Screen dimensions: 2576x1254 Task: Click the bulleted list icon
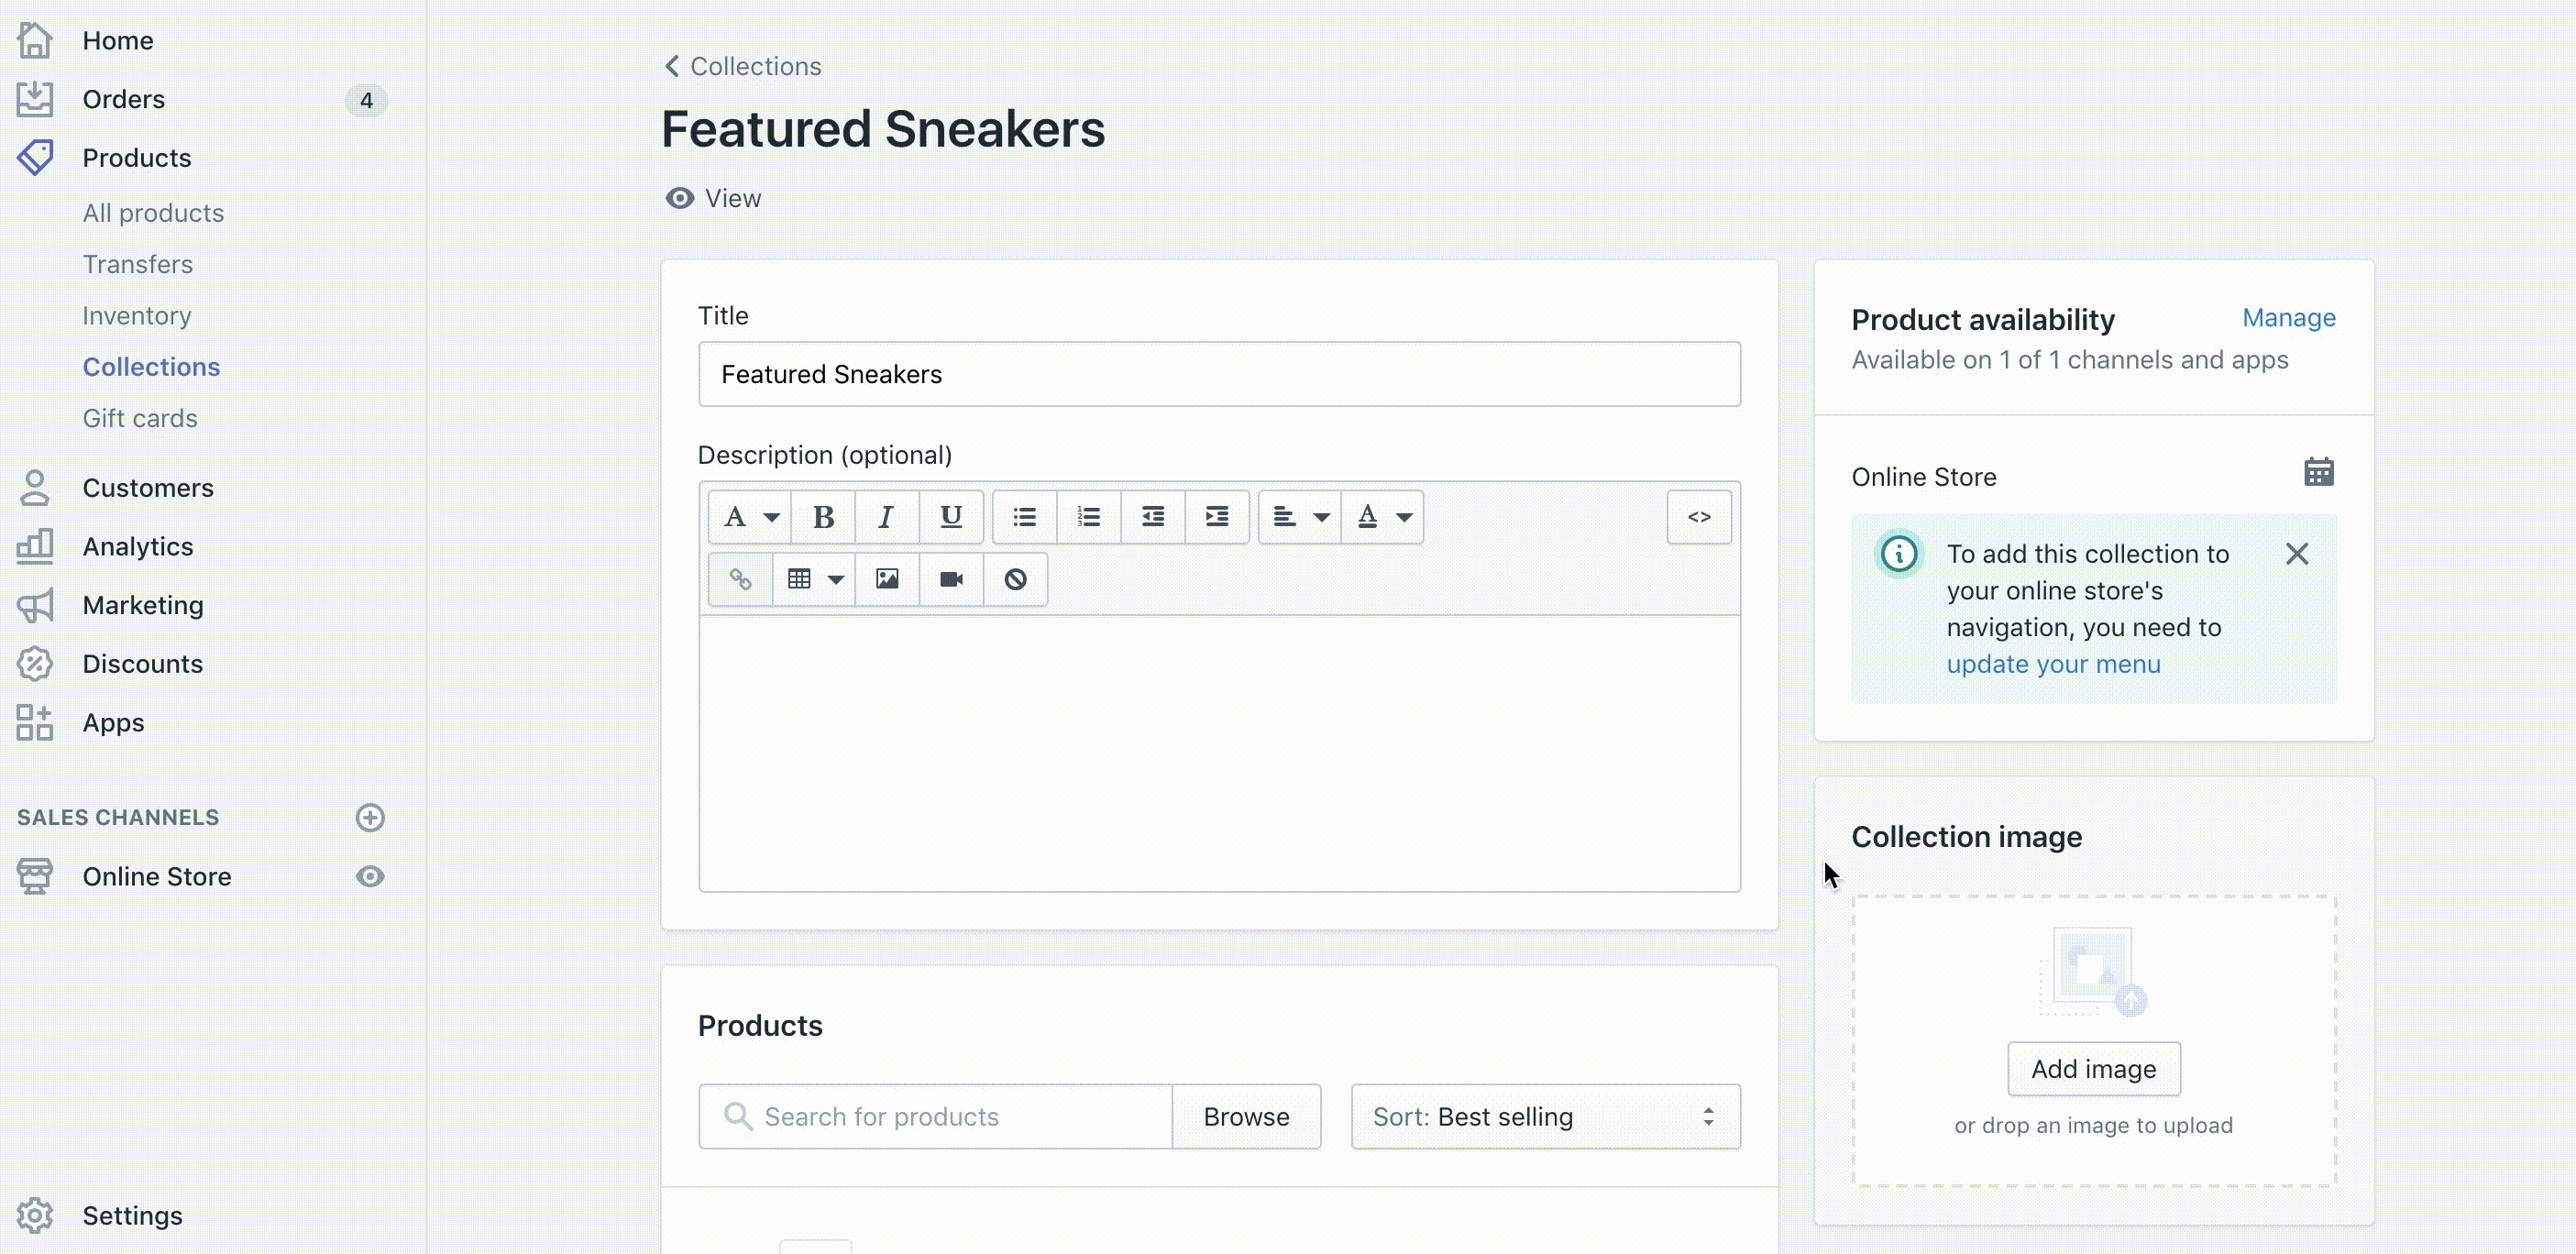point(1024,517)
